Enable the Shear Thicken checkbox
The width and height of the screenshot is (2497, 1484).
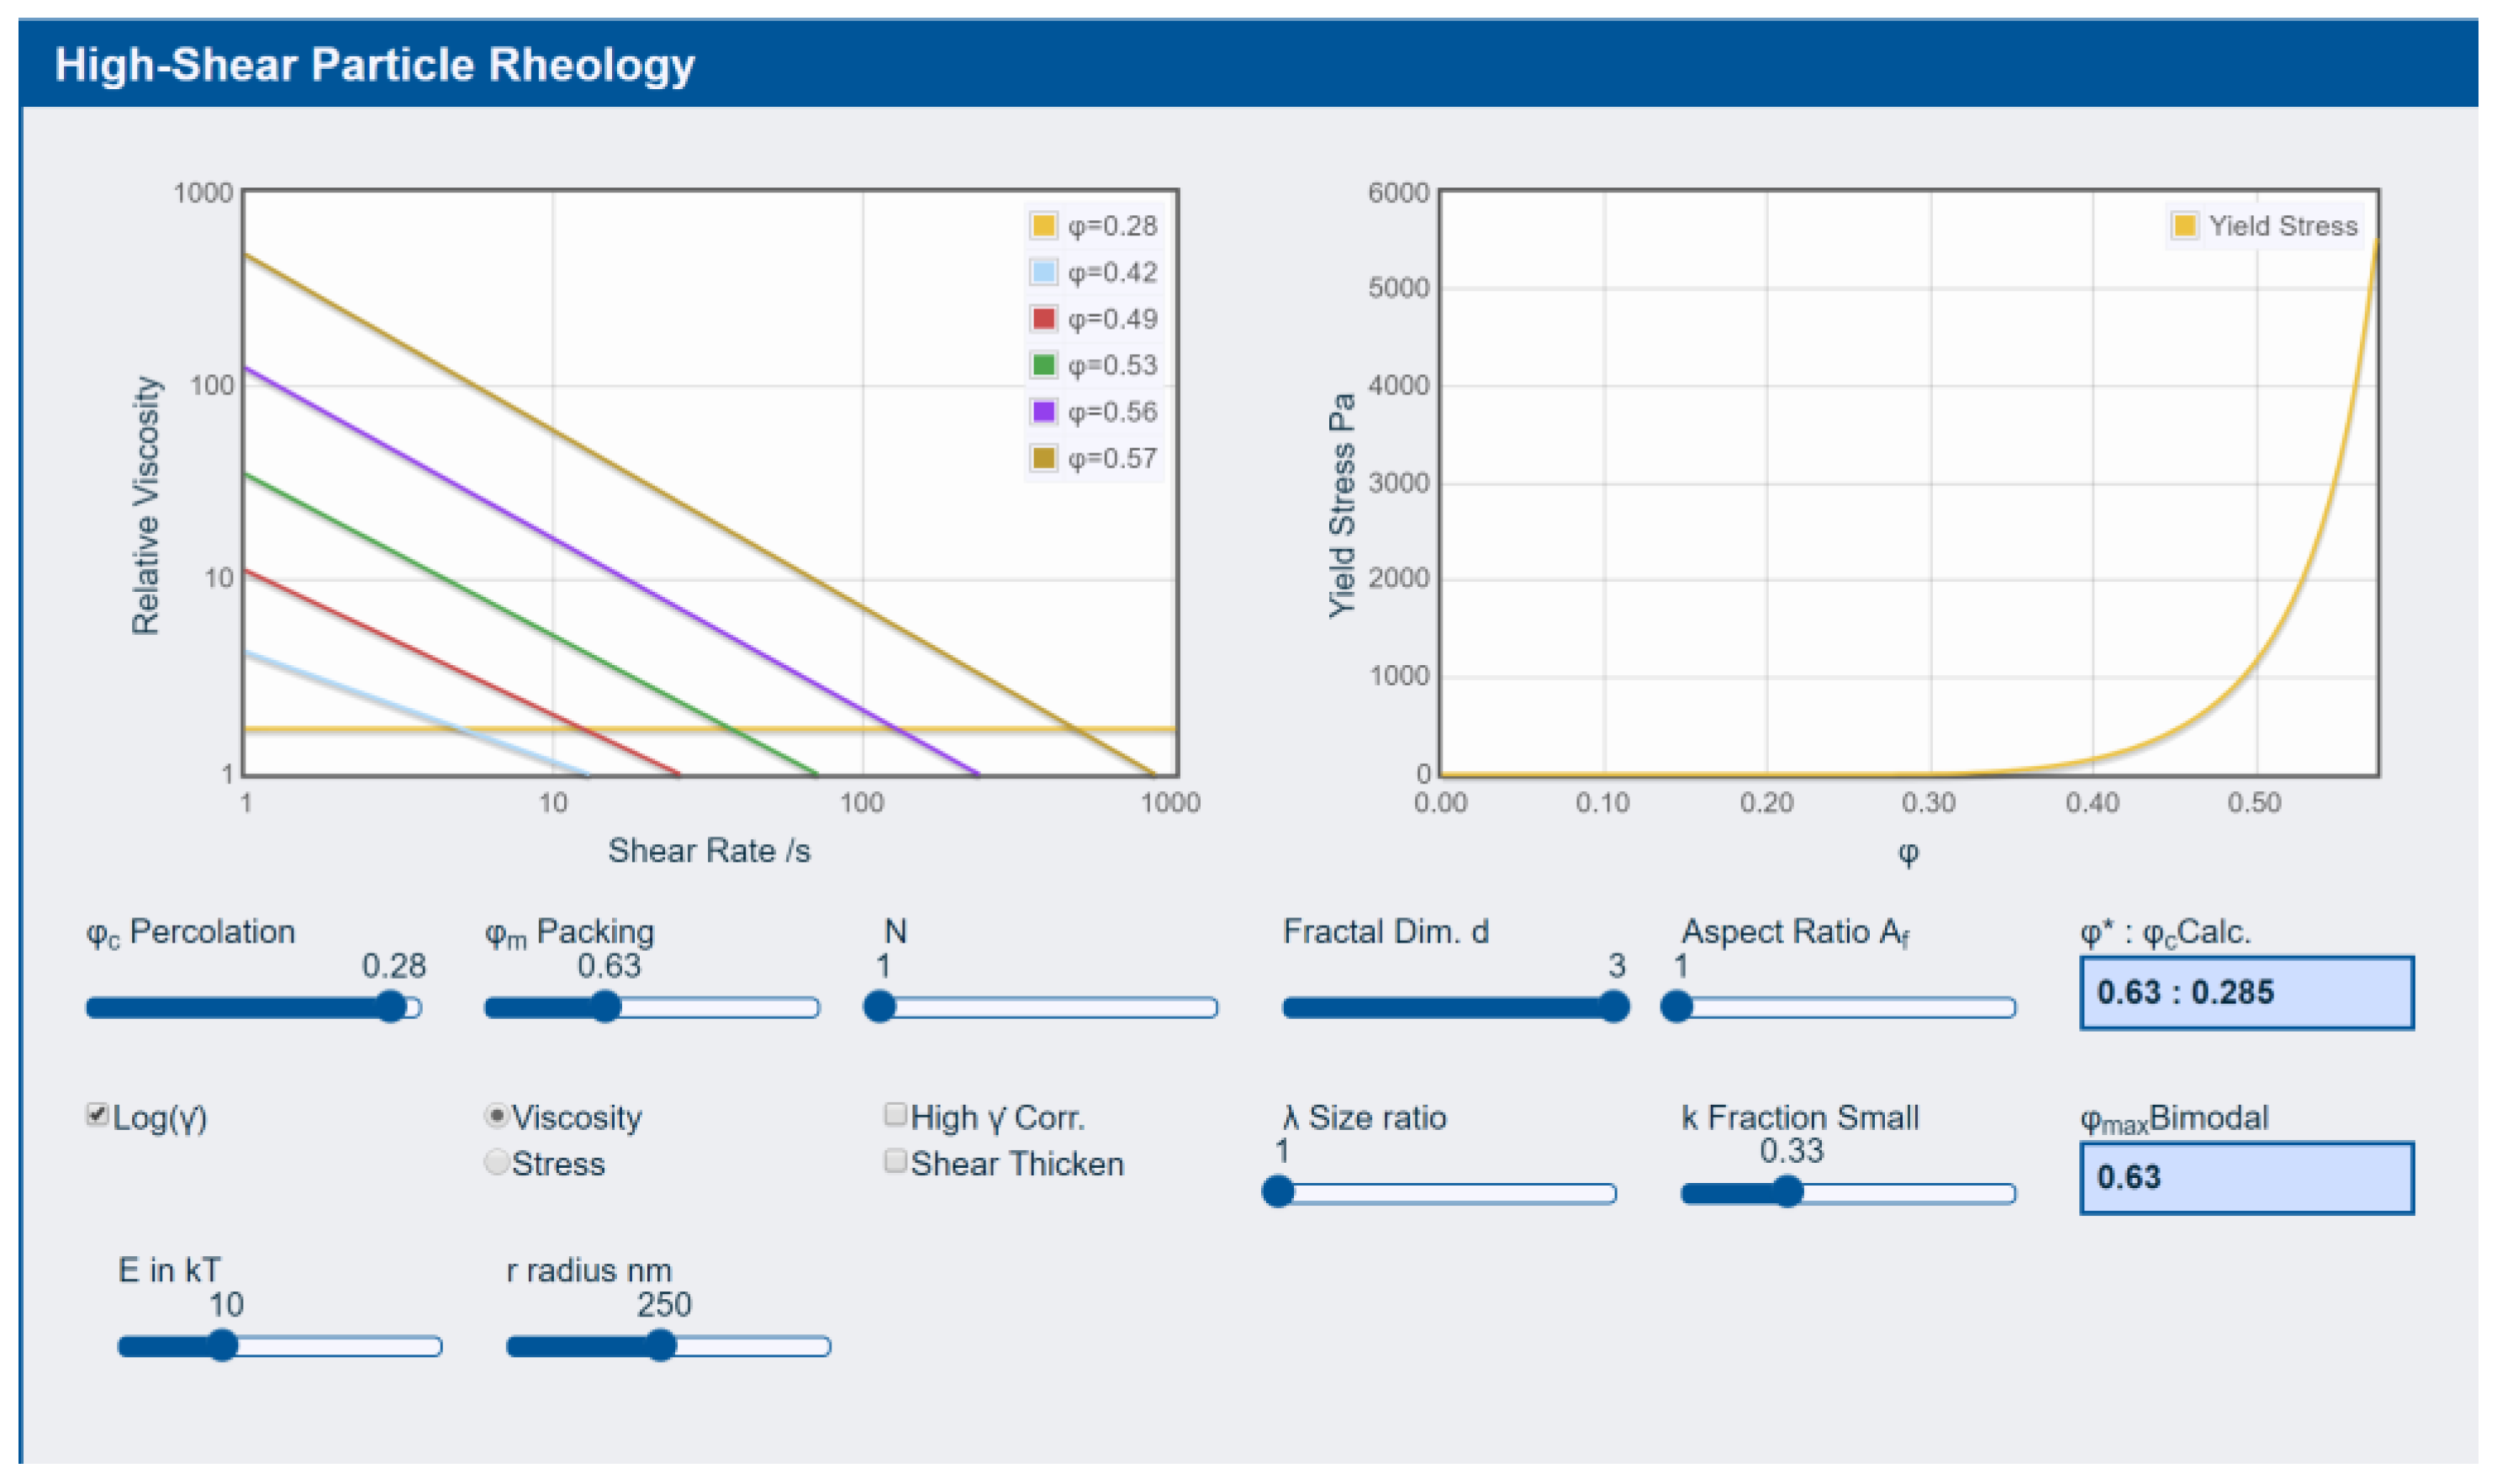(895, 1160)
